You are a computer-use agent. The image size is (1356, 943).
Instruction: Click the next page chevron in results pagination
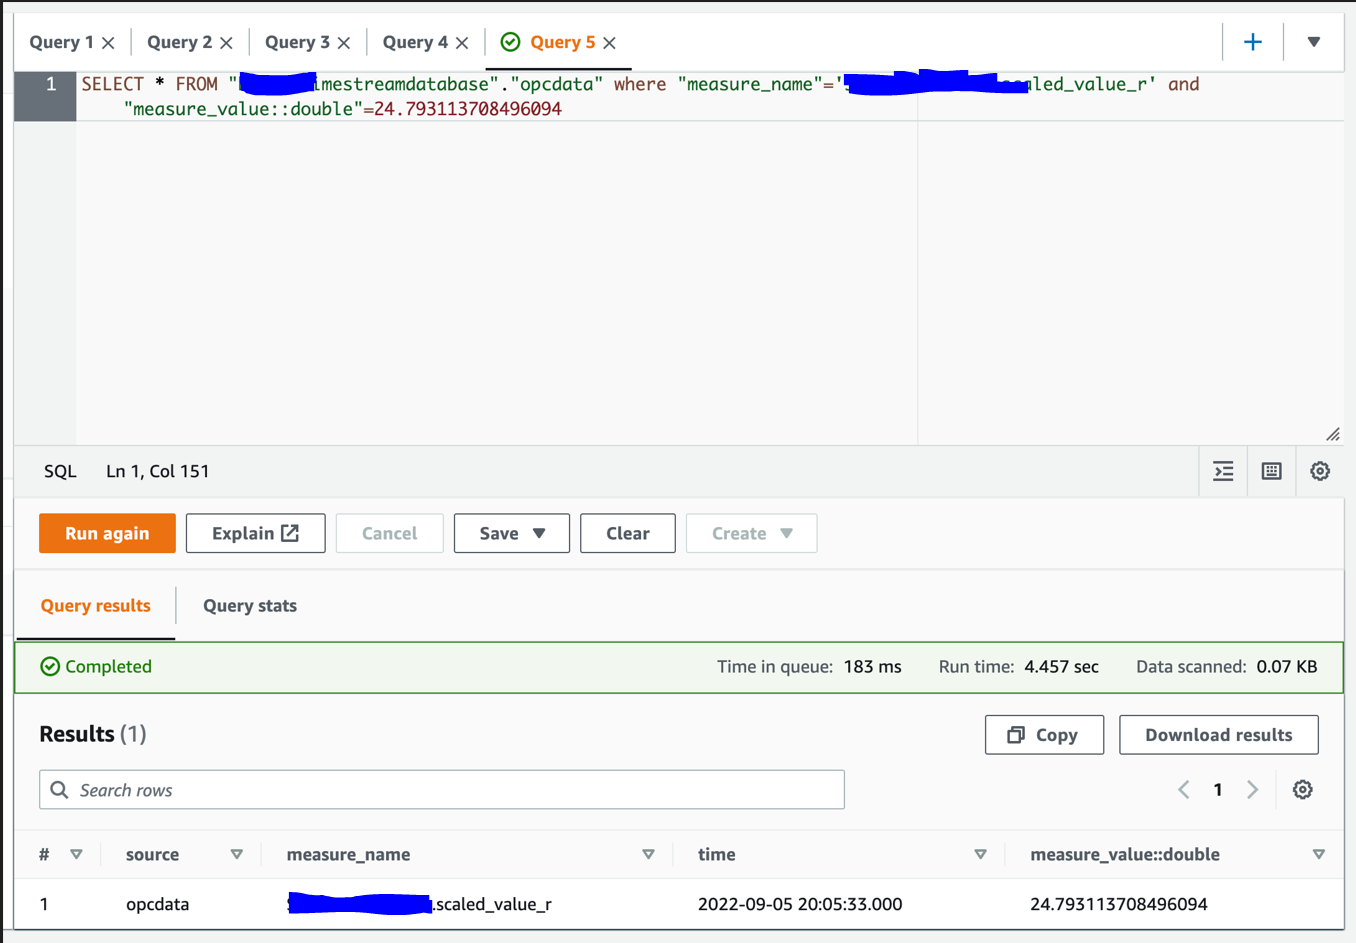point(1253,789)
